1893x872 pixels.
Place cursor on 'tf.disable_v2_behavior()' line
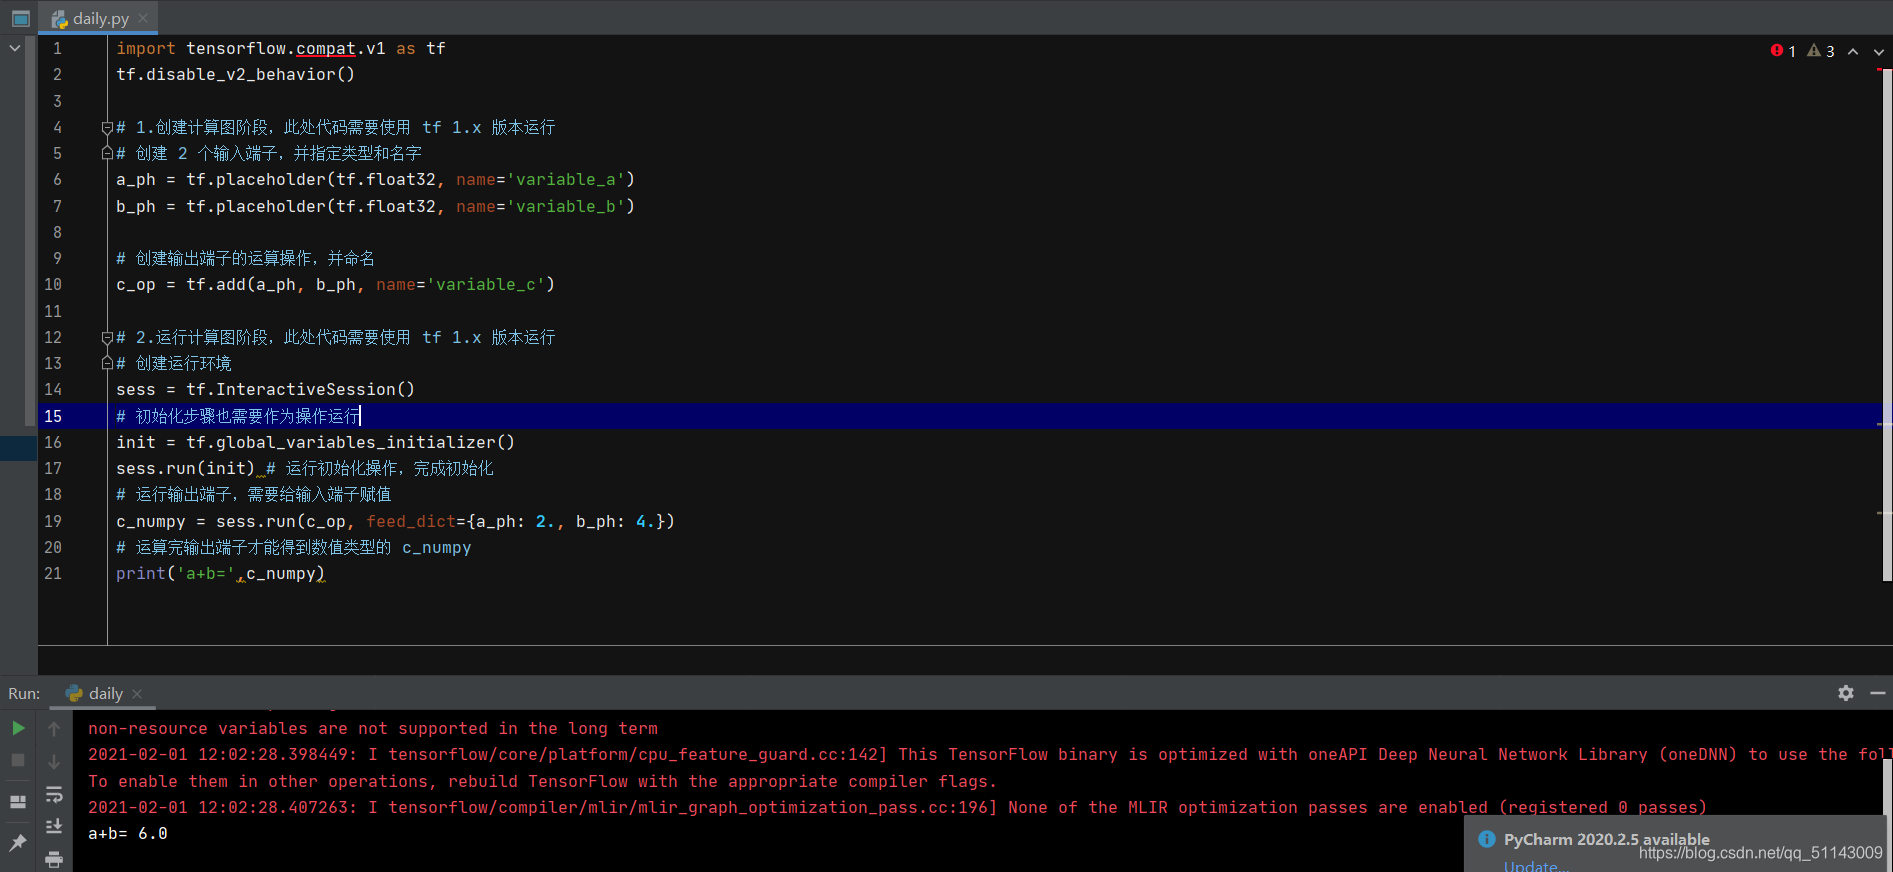coord(236,74)
